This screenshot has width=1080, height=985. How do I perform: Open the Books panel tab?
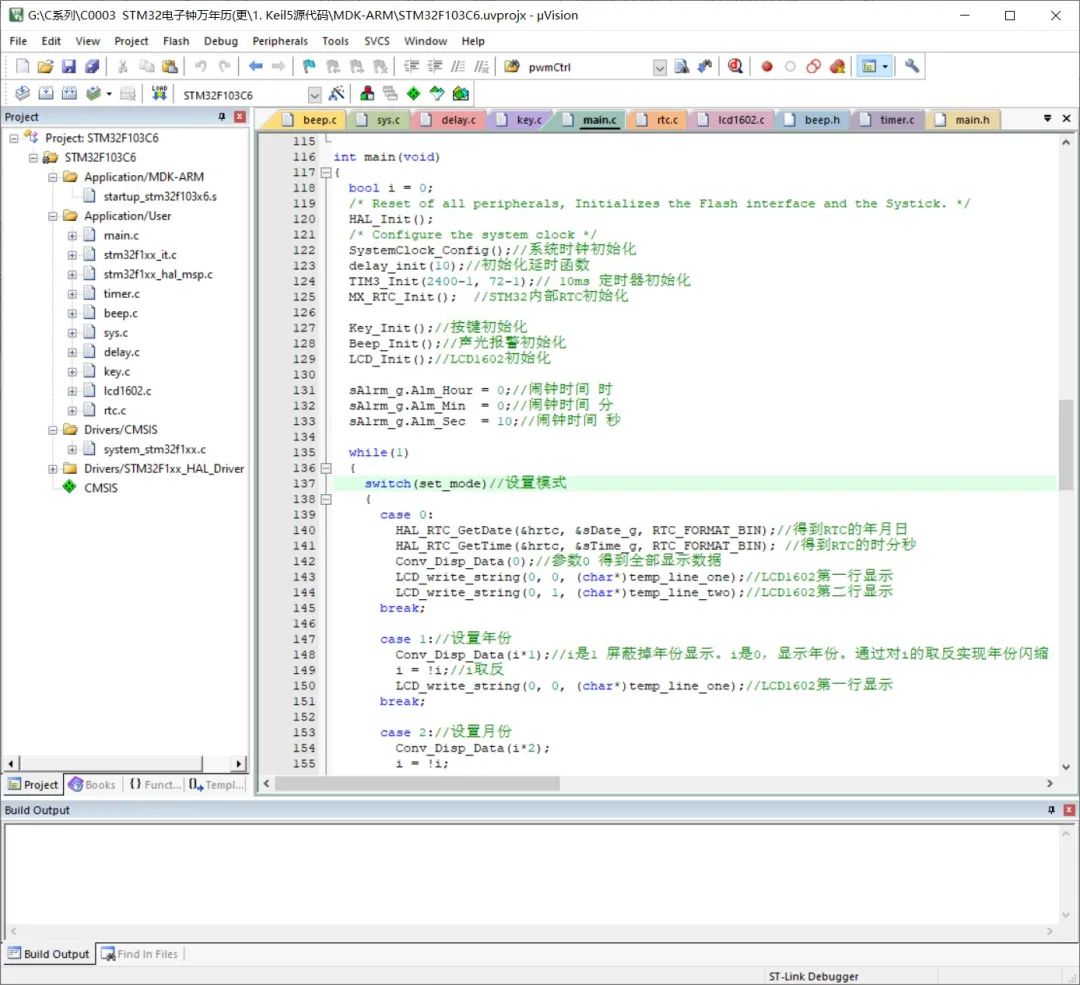92,785
